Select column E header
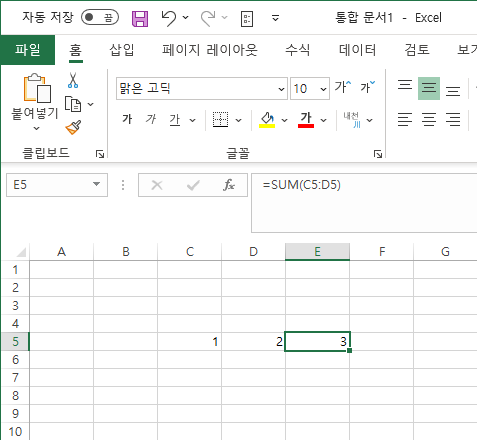The height and width of the screenshot is (440, 477). tap(317, 252)
